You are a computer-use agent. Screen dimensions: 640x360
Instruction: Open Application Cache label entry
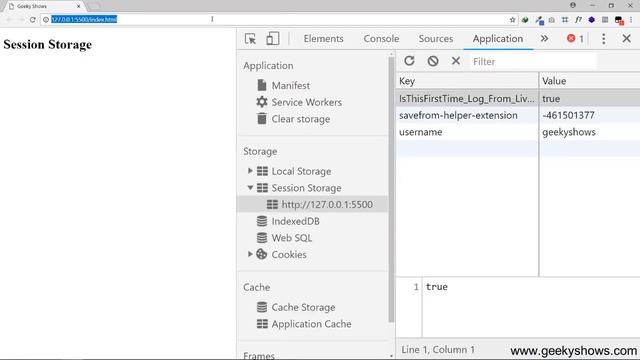point(311,324)
